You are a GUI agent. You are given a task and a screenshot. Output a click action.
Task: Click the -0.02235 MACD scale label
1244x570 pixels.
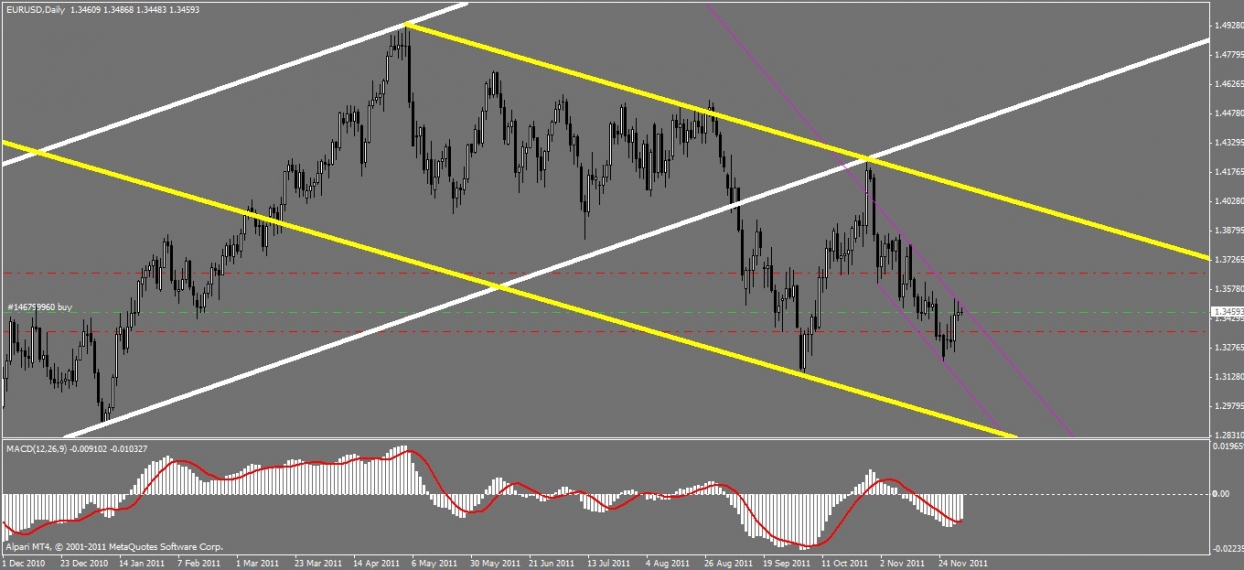1225,548
